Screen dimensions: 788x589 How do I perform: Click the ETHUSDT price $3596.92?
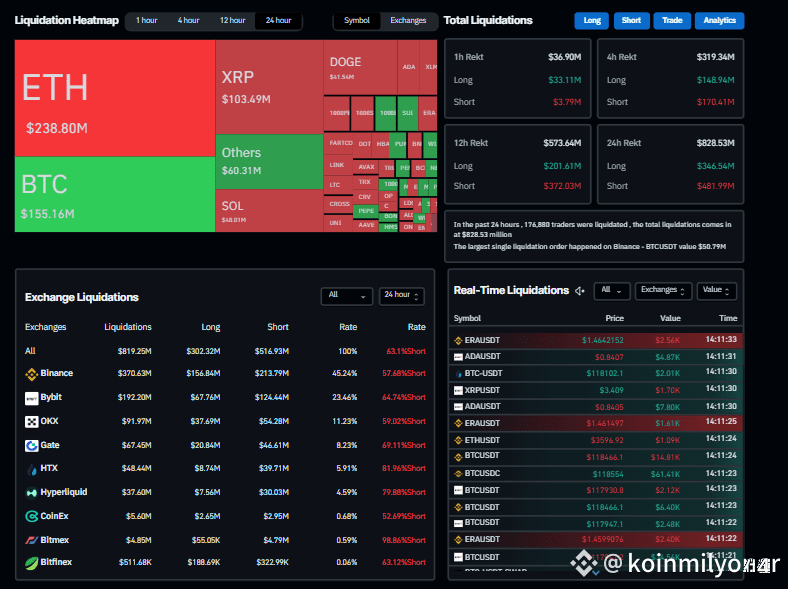coord(607,441)
